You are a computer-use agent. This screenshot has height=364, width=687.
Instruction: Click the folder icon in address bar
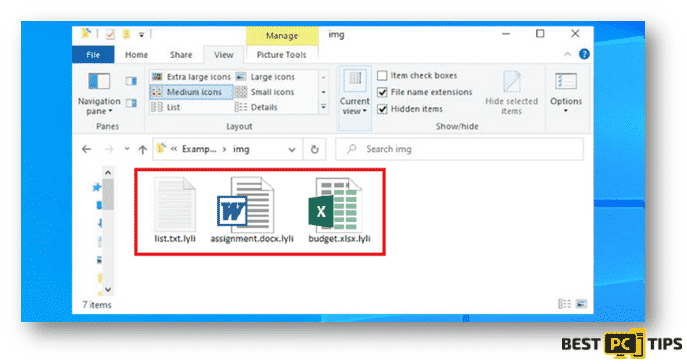pos(161,148)
